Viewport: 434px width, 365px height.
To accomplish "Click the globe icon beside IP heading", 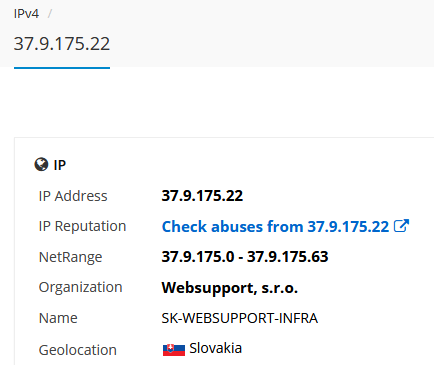I will (x=41, y=164).
